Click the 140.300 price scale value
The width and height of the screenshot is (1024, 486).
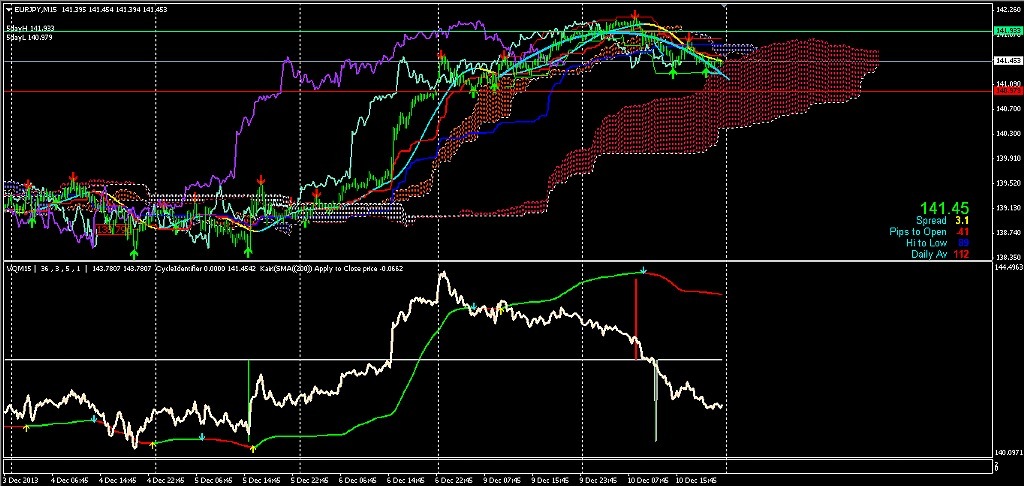pyautogui.click(x=1008, y=133)
